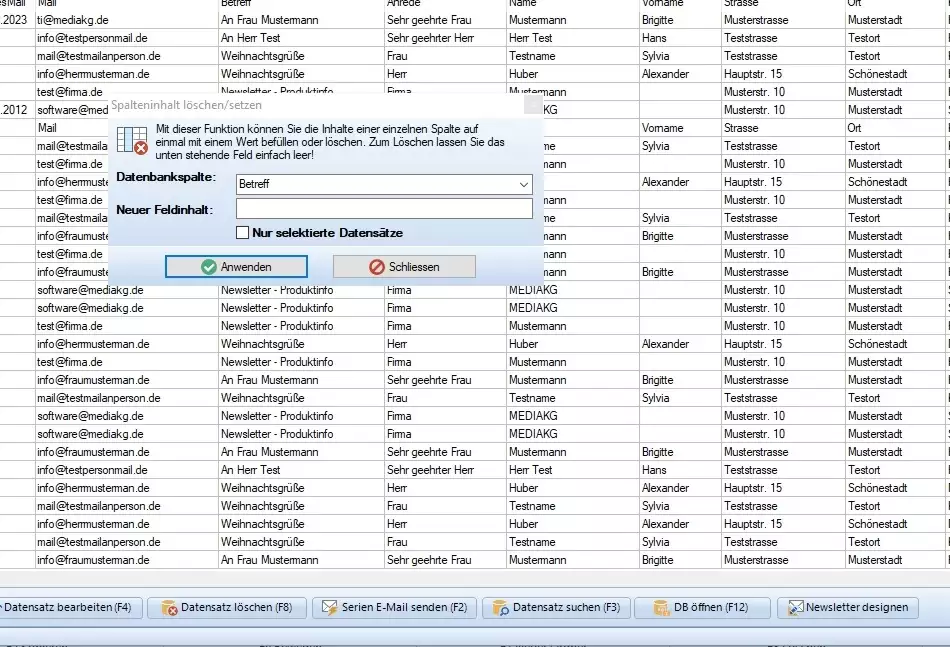
Task: Select Brigitte in the ti@mediakg.de row
Action: coord(680,20)
